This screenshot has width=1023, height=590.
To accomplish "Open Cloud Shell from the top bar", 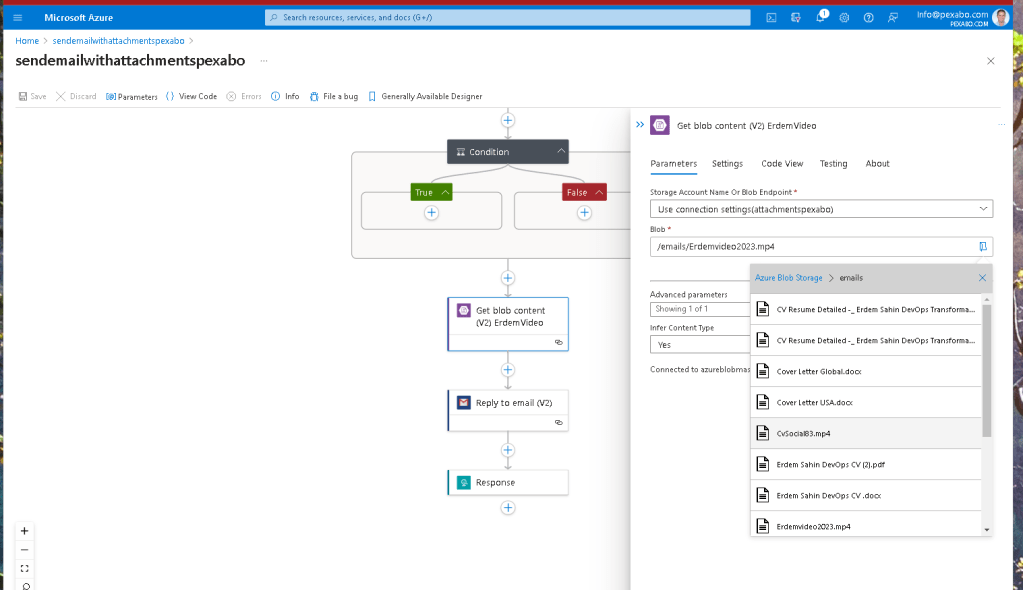I will (771, 18).
